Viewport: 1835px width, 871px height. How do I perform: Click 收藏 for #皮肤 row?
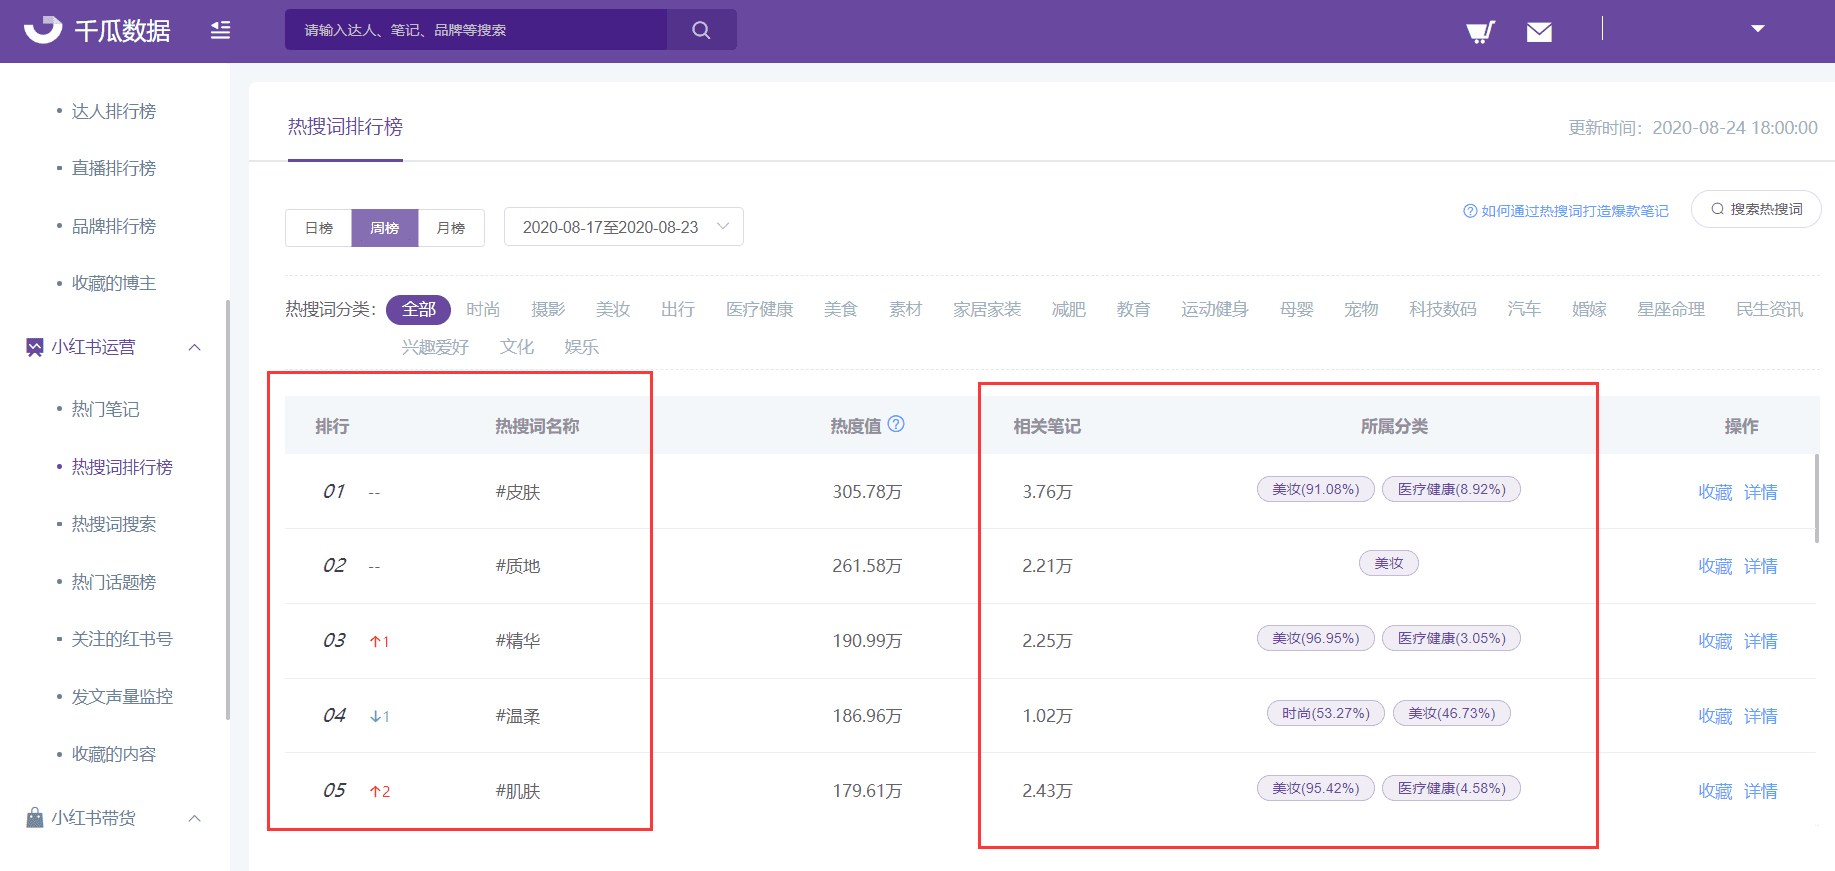pos(1715,492)
